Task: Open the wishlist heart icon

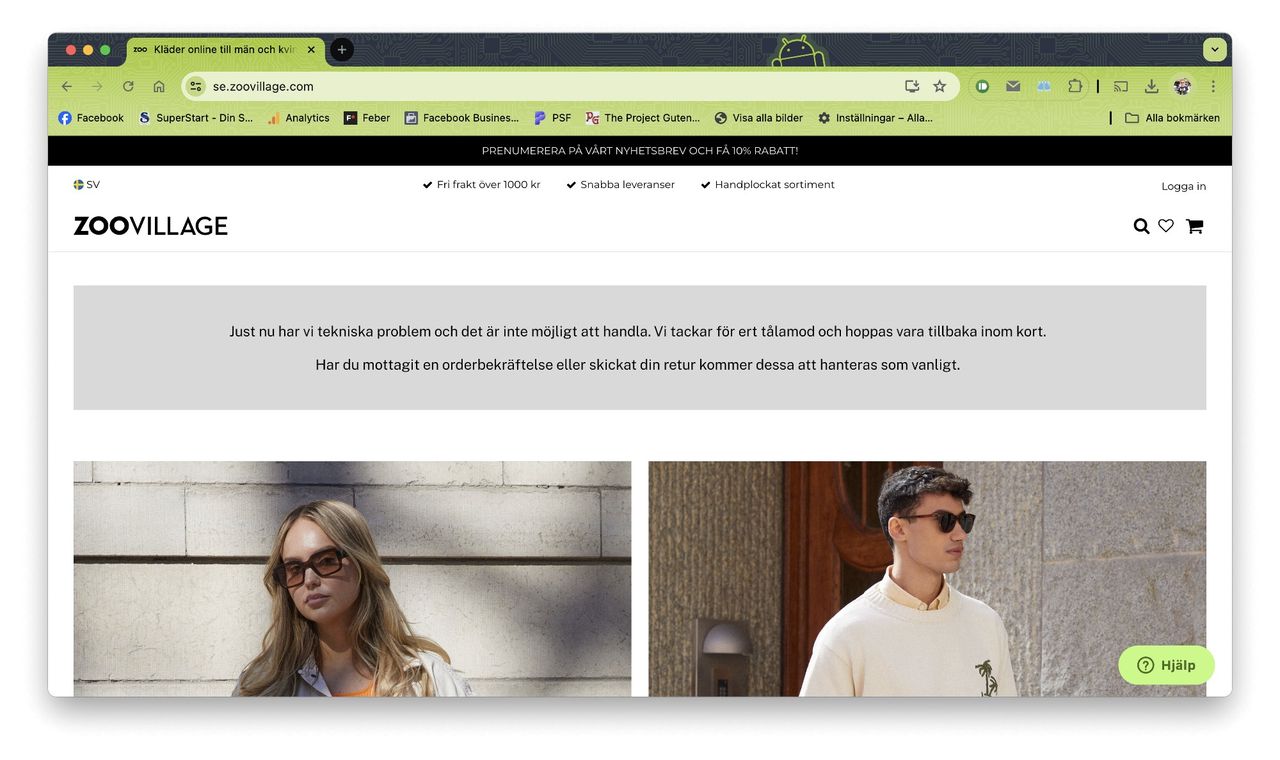Action: 1166,226
